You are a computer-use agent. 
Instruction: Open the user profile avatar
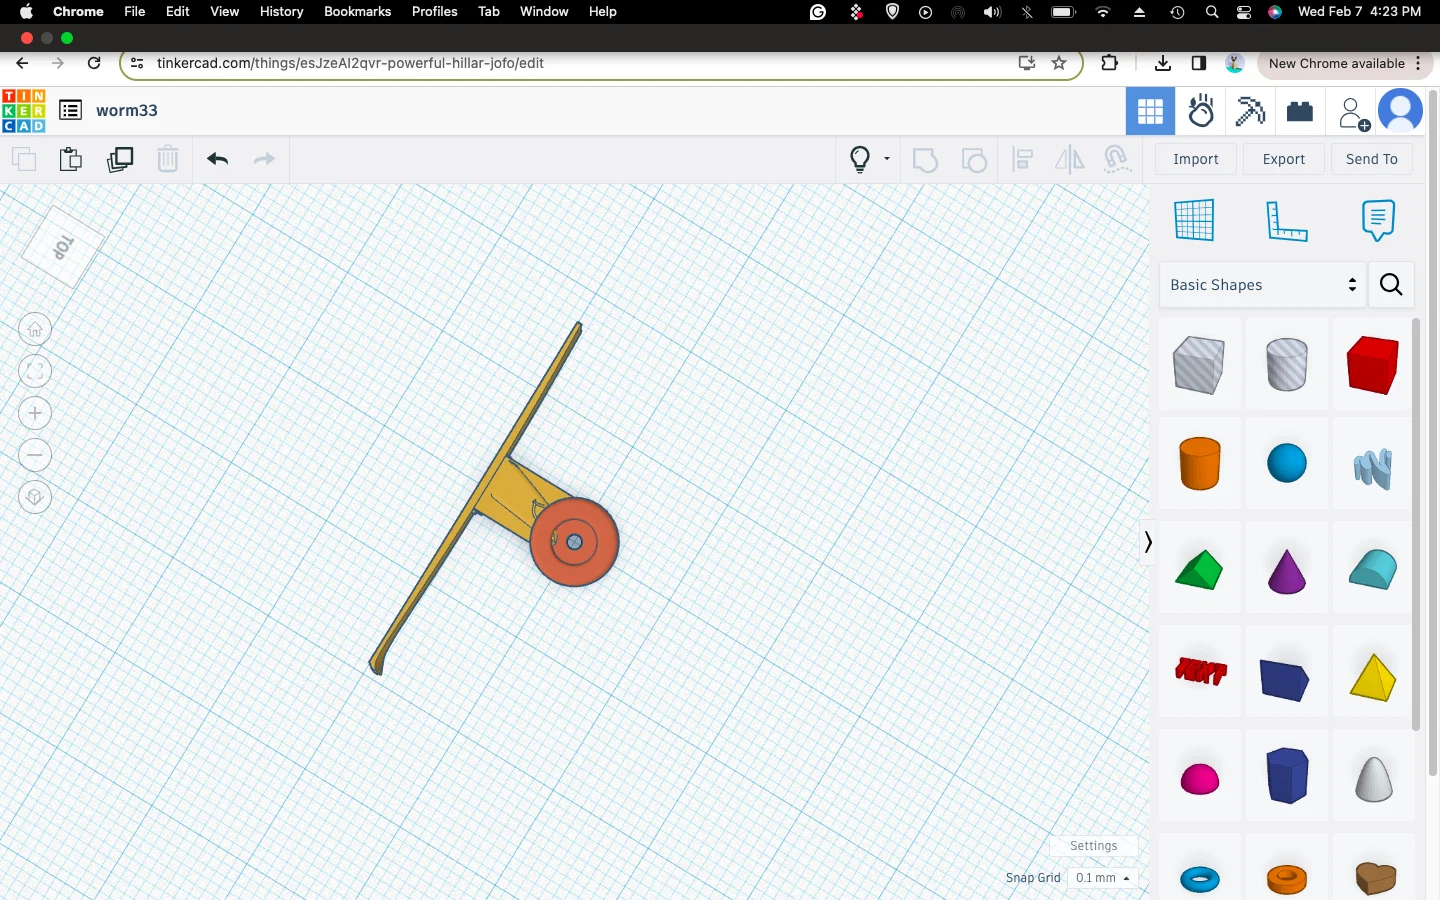(x=1400, y=111)
